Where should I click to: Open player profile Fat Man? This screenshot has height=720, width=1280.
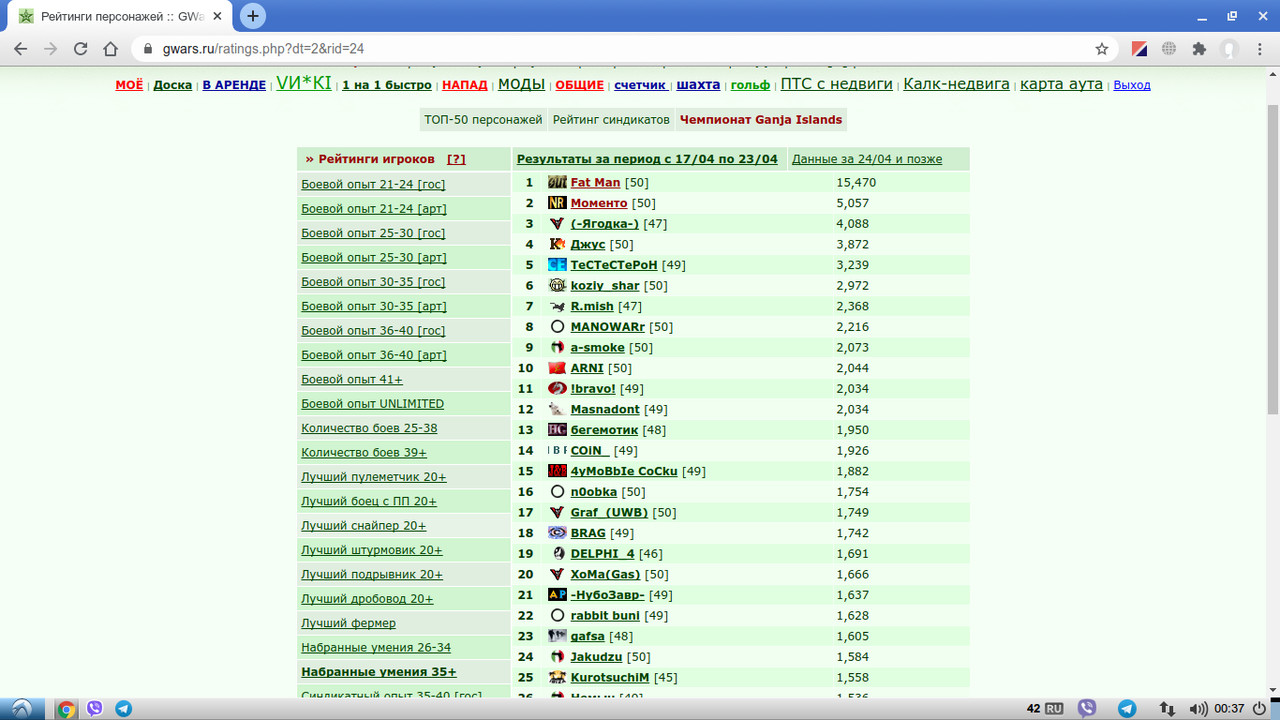595,183
